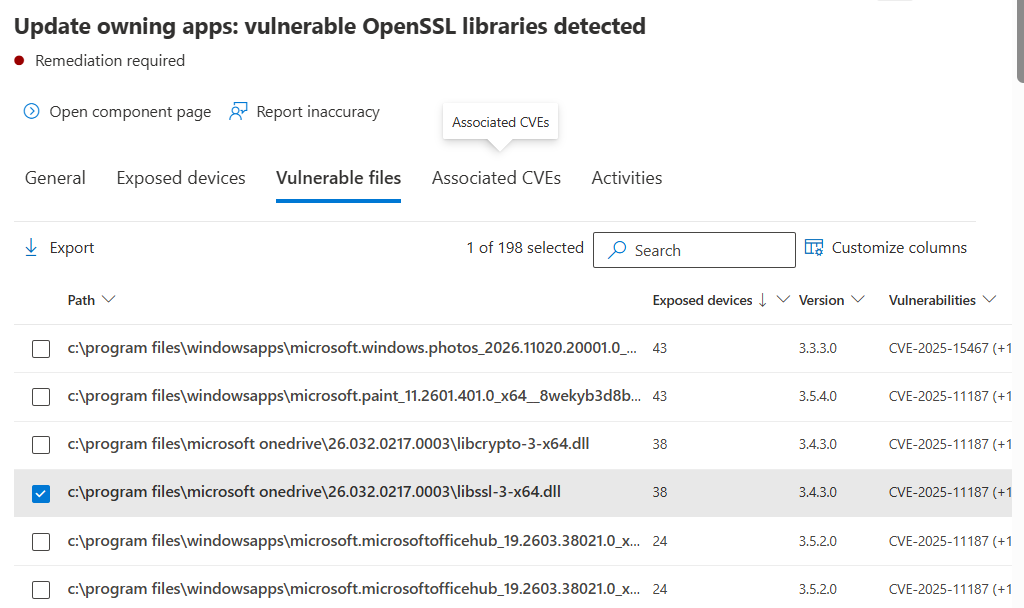
Task: Click exposed devices count 38 in libcrypto row
Action: pyautogui.click(x=660, y=444)
